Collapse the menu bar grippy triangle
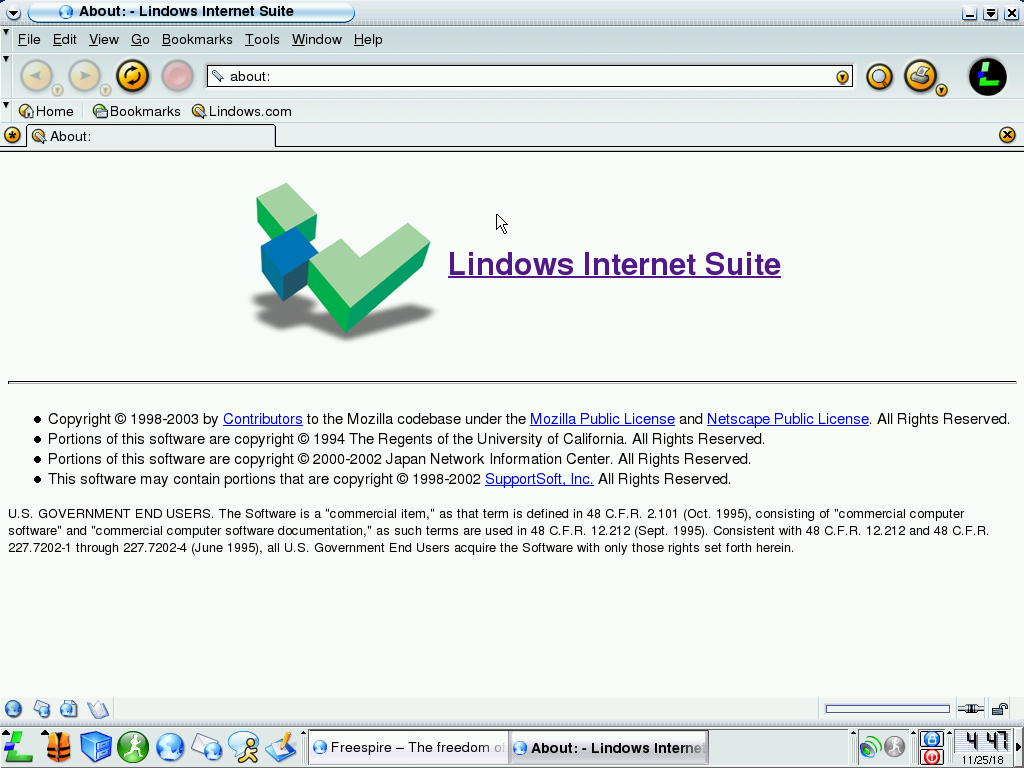The image size is (1024, 768). 6,32
